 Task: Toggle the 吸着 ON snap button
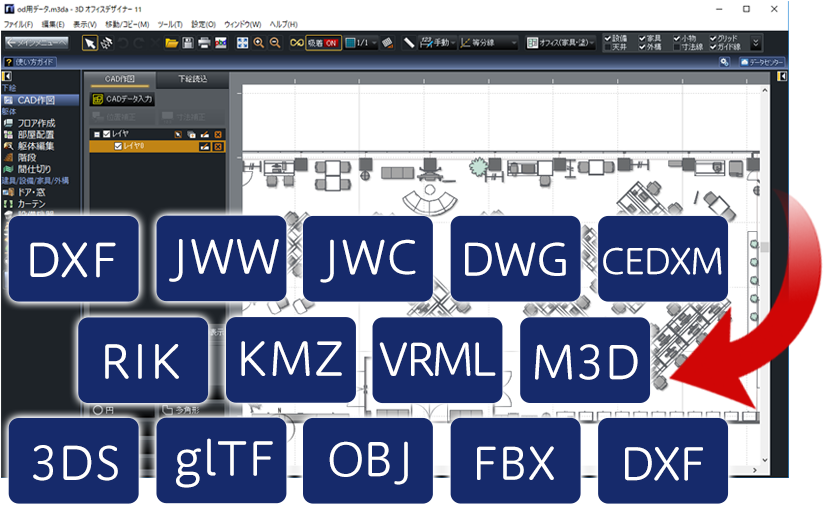point(322,43)
